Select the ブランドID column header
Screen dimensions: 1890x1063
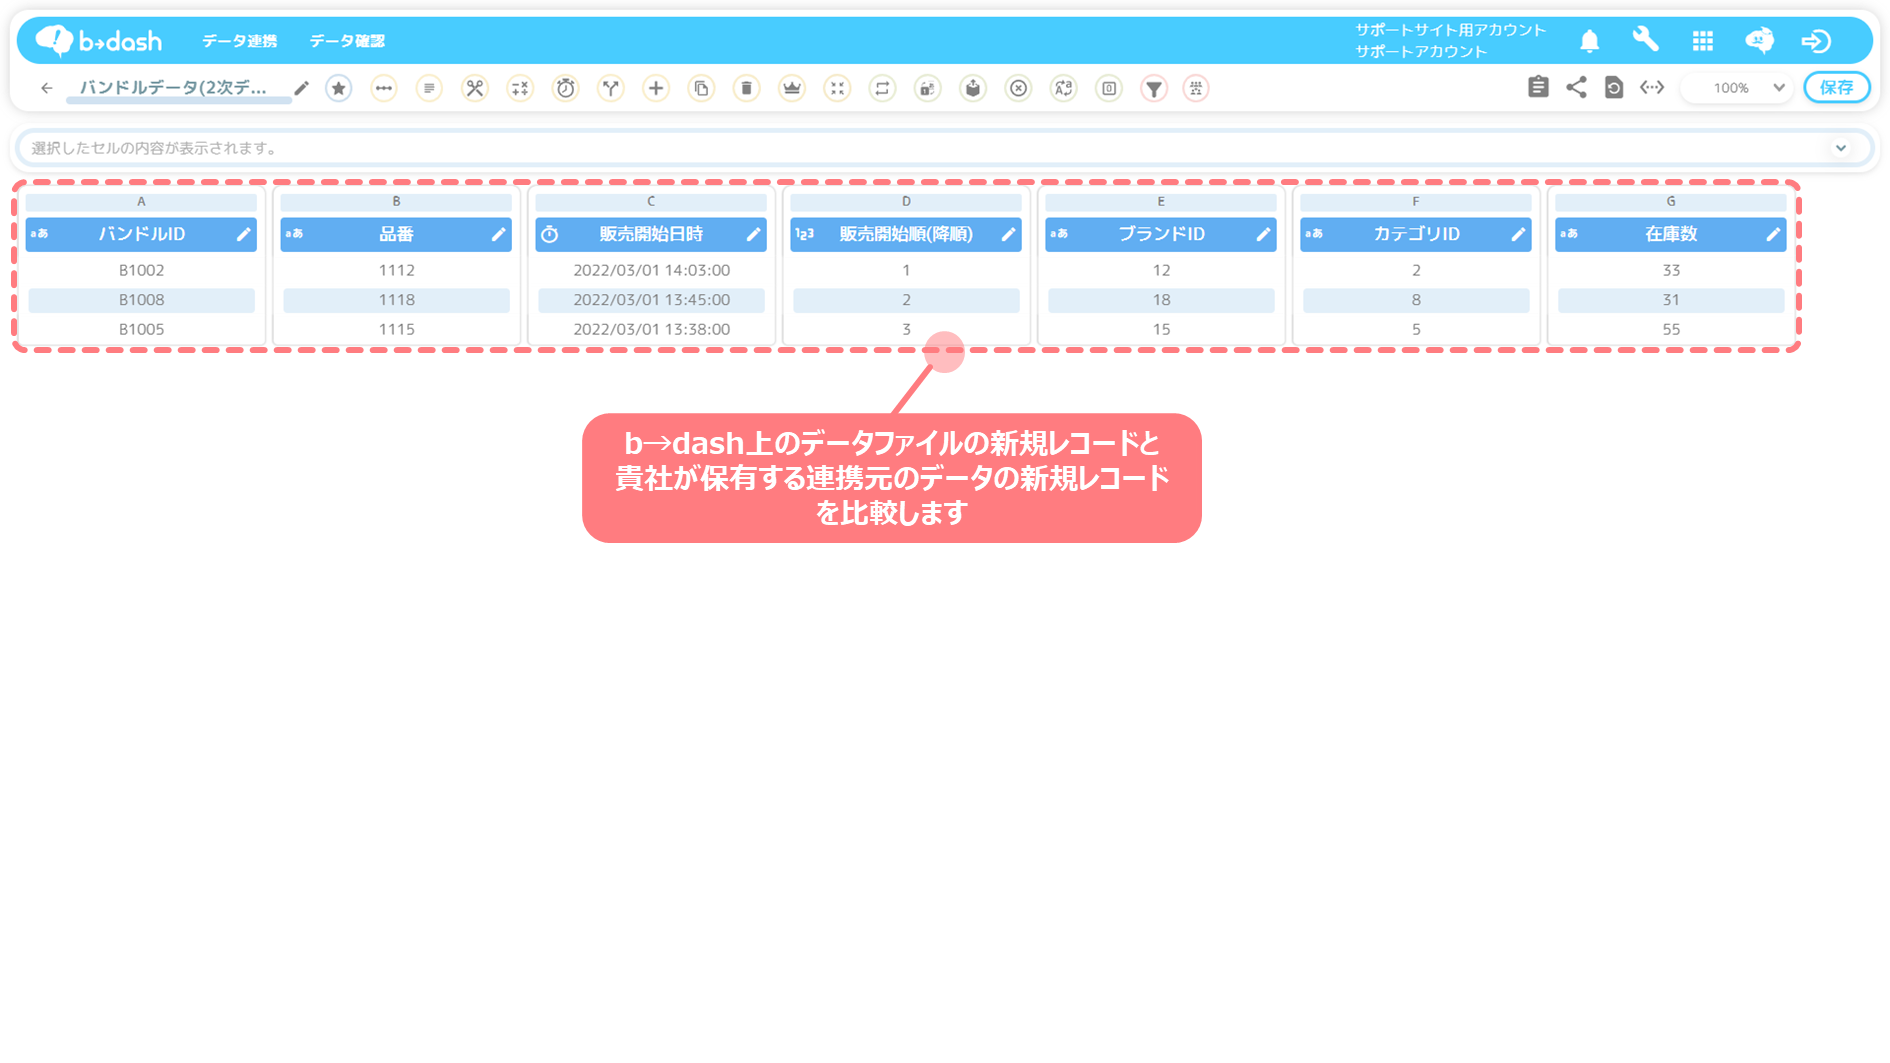coord(1161,234)
